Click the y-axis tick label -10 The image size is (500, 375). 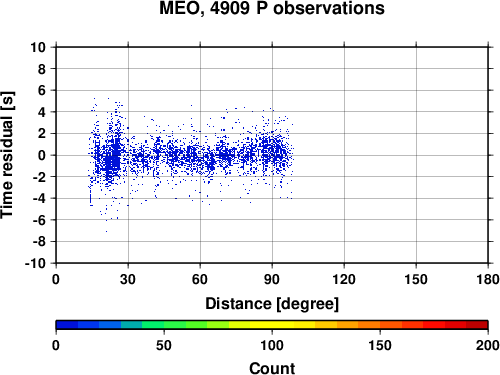(x=35, y=263)
